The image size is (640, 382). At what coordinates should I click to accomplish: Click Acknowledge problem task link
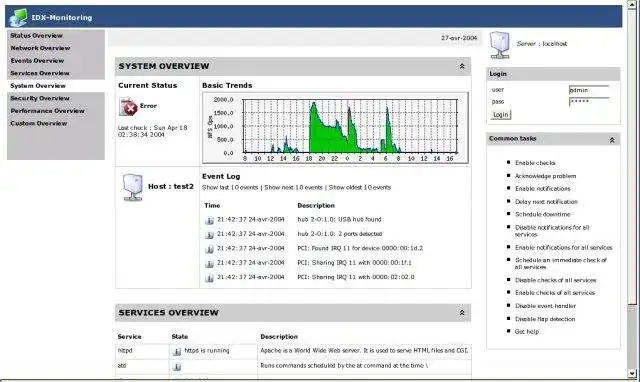point(545,176)
